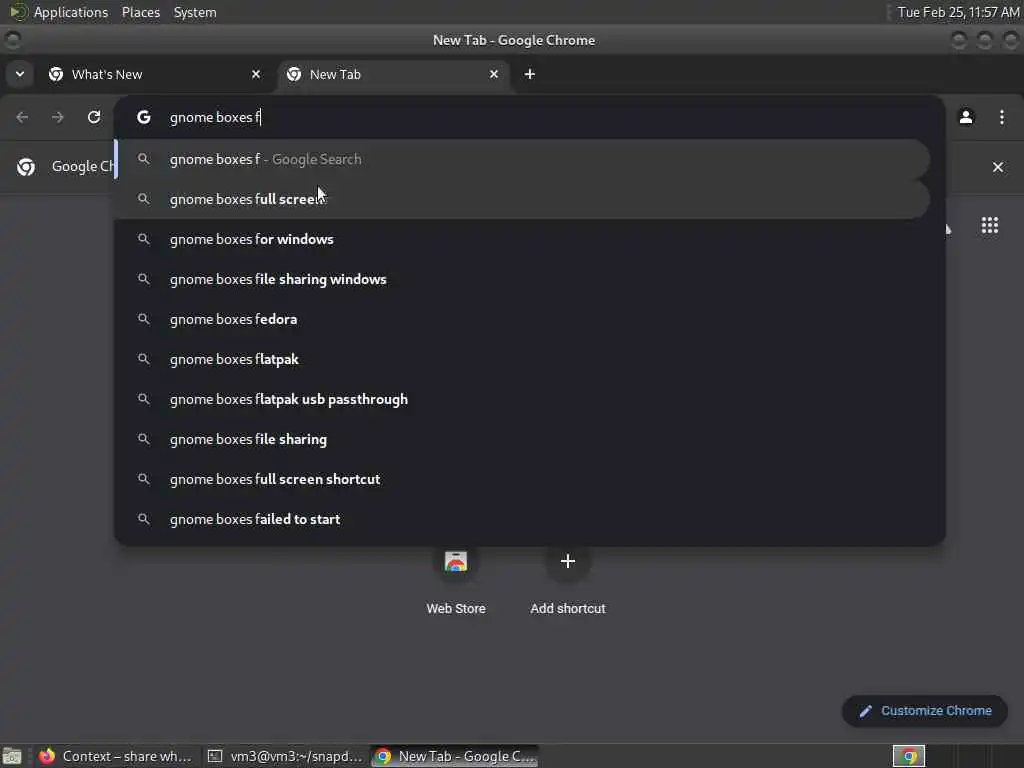Open the Google apps grid icon
This screenshot has height=768, width=1024.
click(990, 225)
